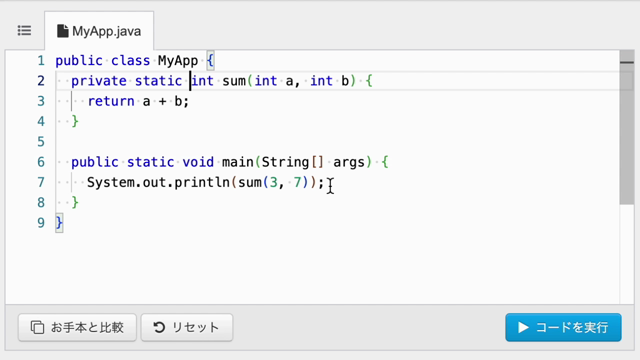
Task: Click the お手本と比較 compare button
Action: coord(77,327)
